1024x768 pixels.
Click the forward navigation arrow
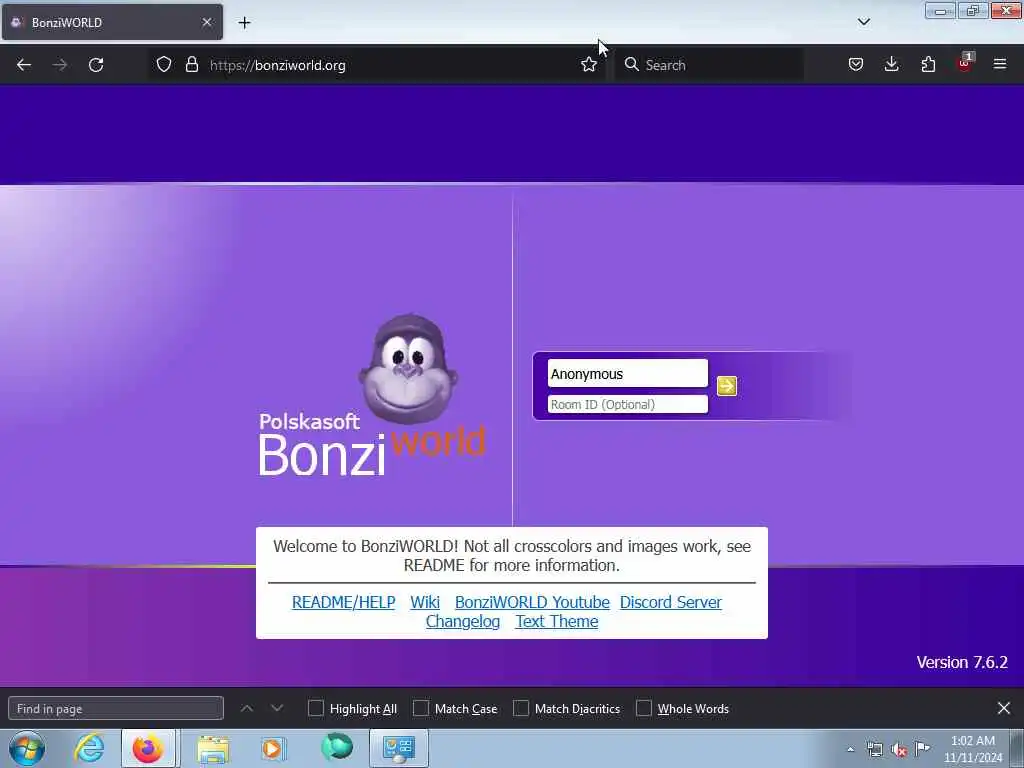[x=60, y=65]
